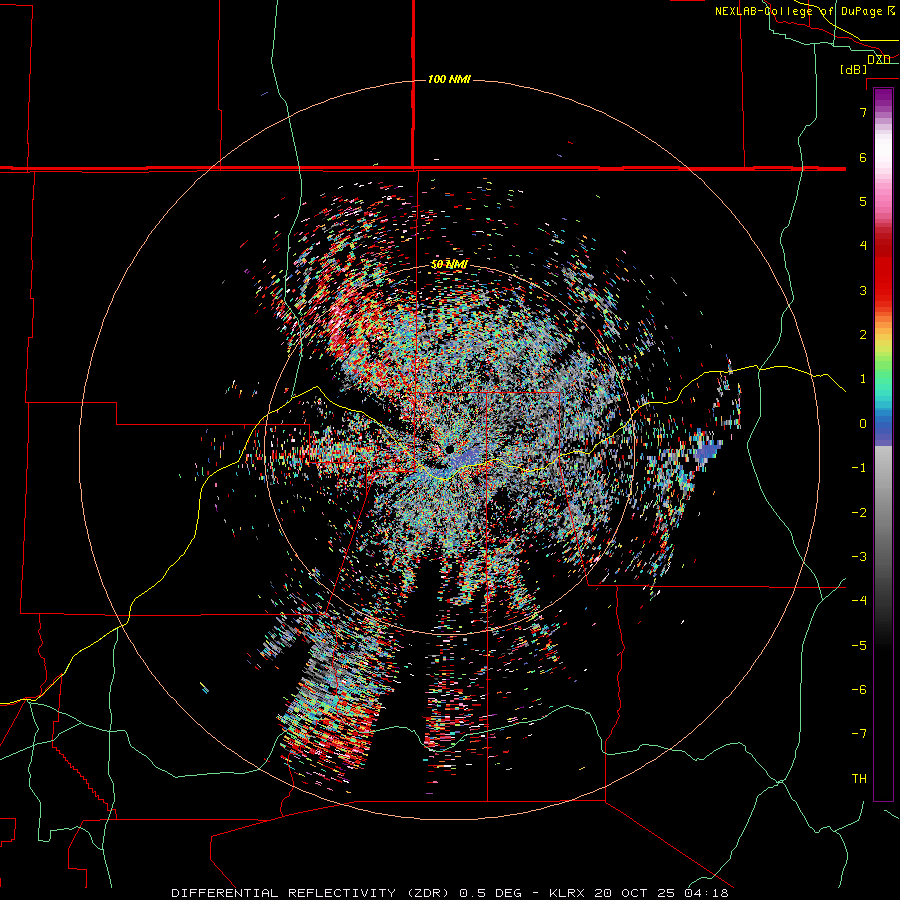Click the "-4" scale value

(859, 601)
